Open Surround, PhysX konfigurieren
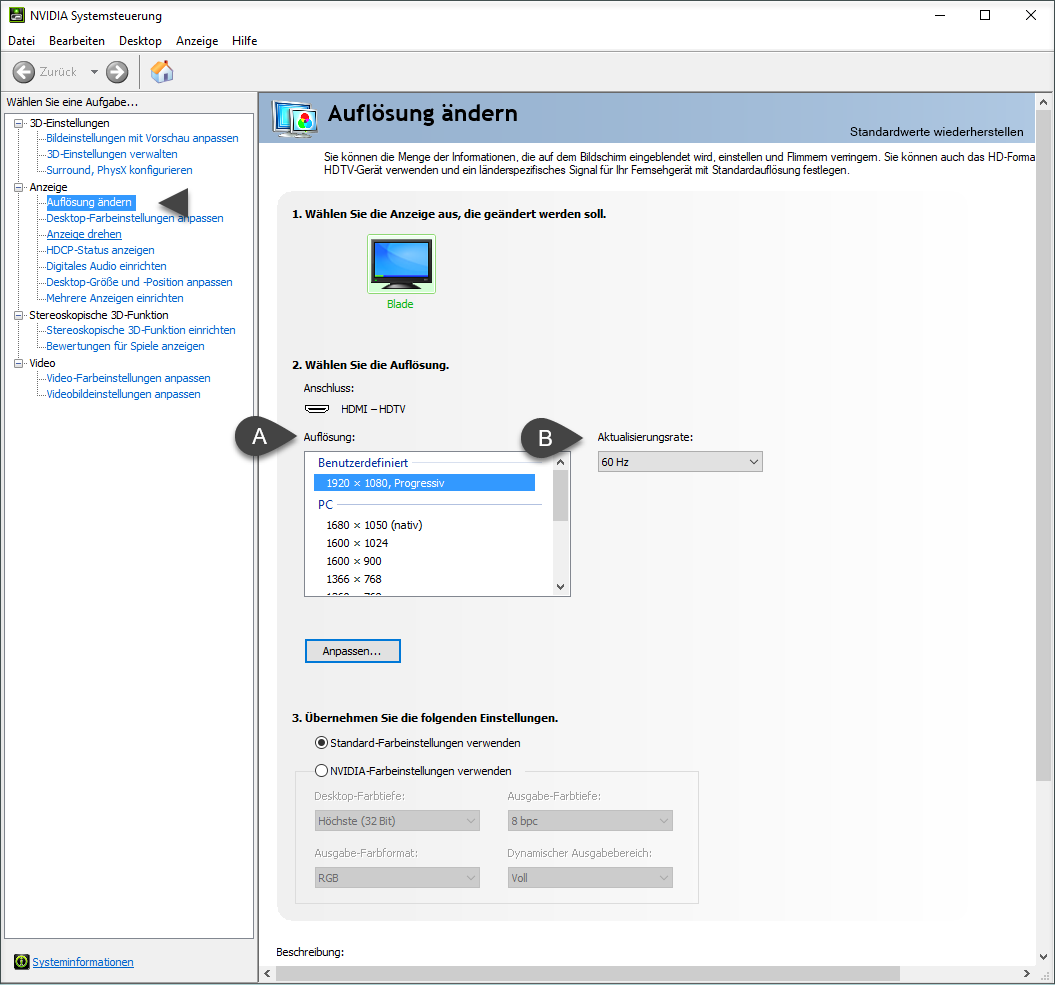This screenshot has height=985, width=1055. pyautogui.click(x=119, y=170)
